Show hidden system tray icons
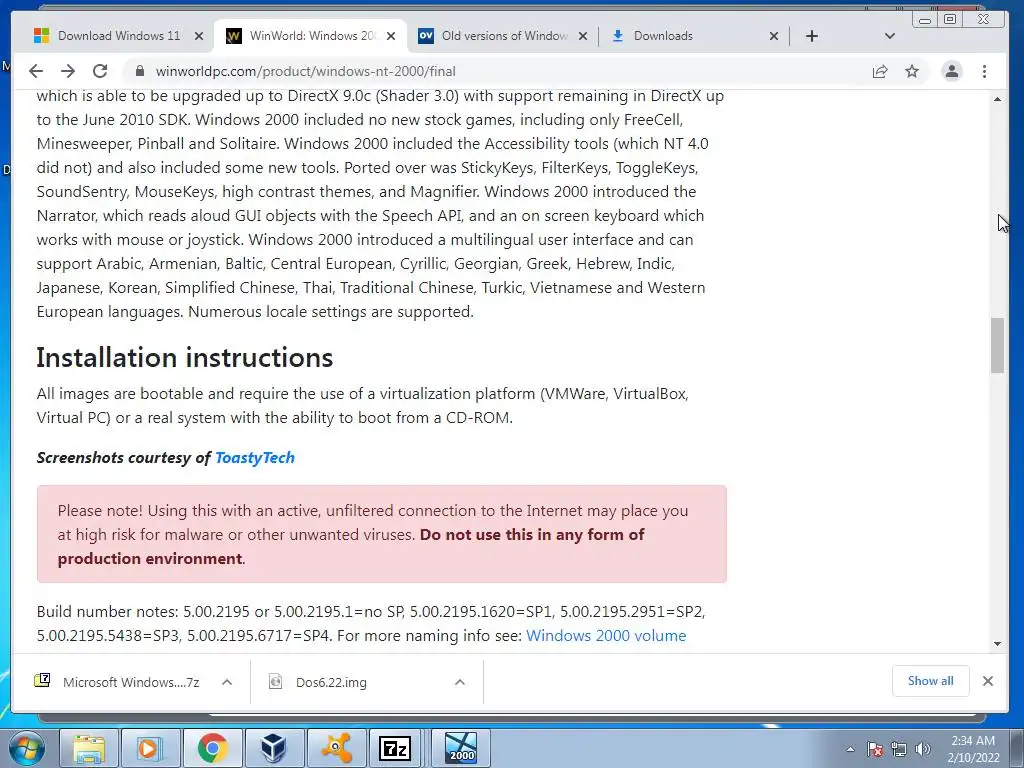Image resolution: width=1024 pixels, height=768 pixels. 850,749
